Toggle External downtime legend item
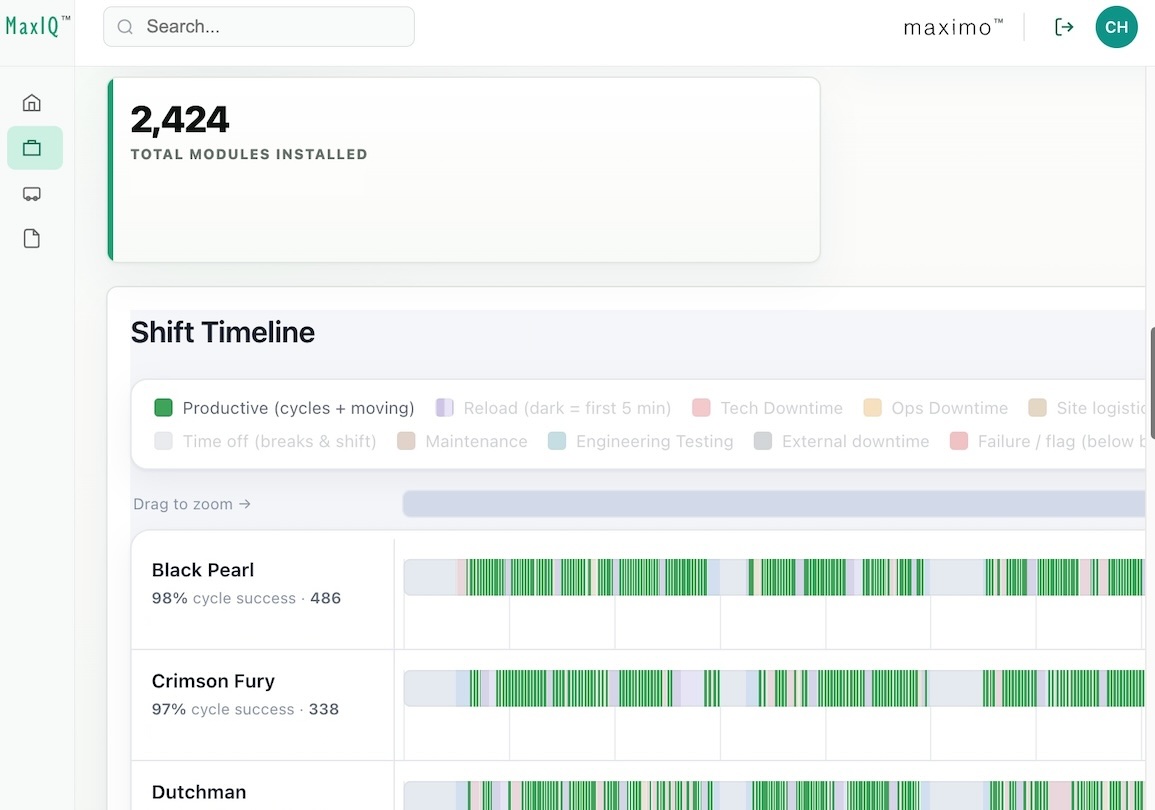 click(x=841, y=441)
